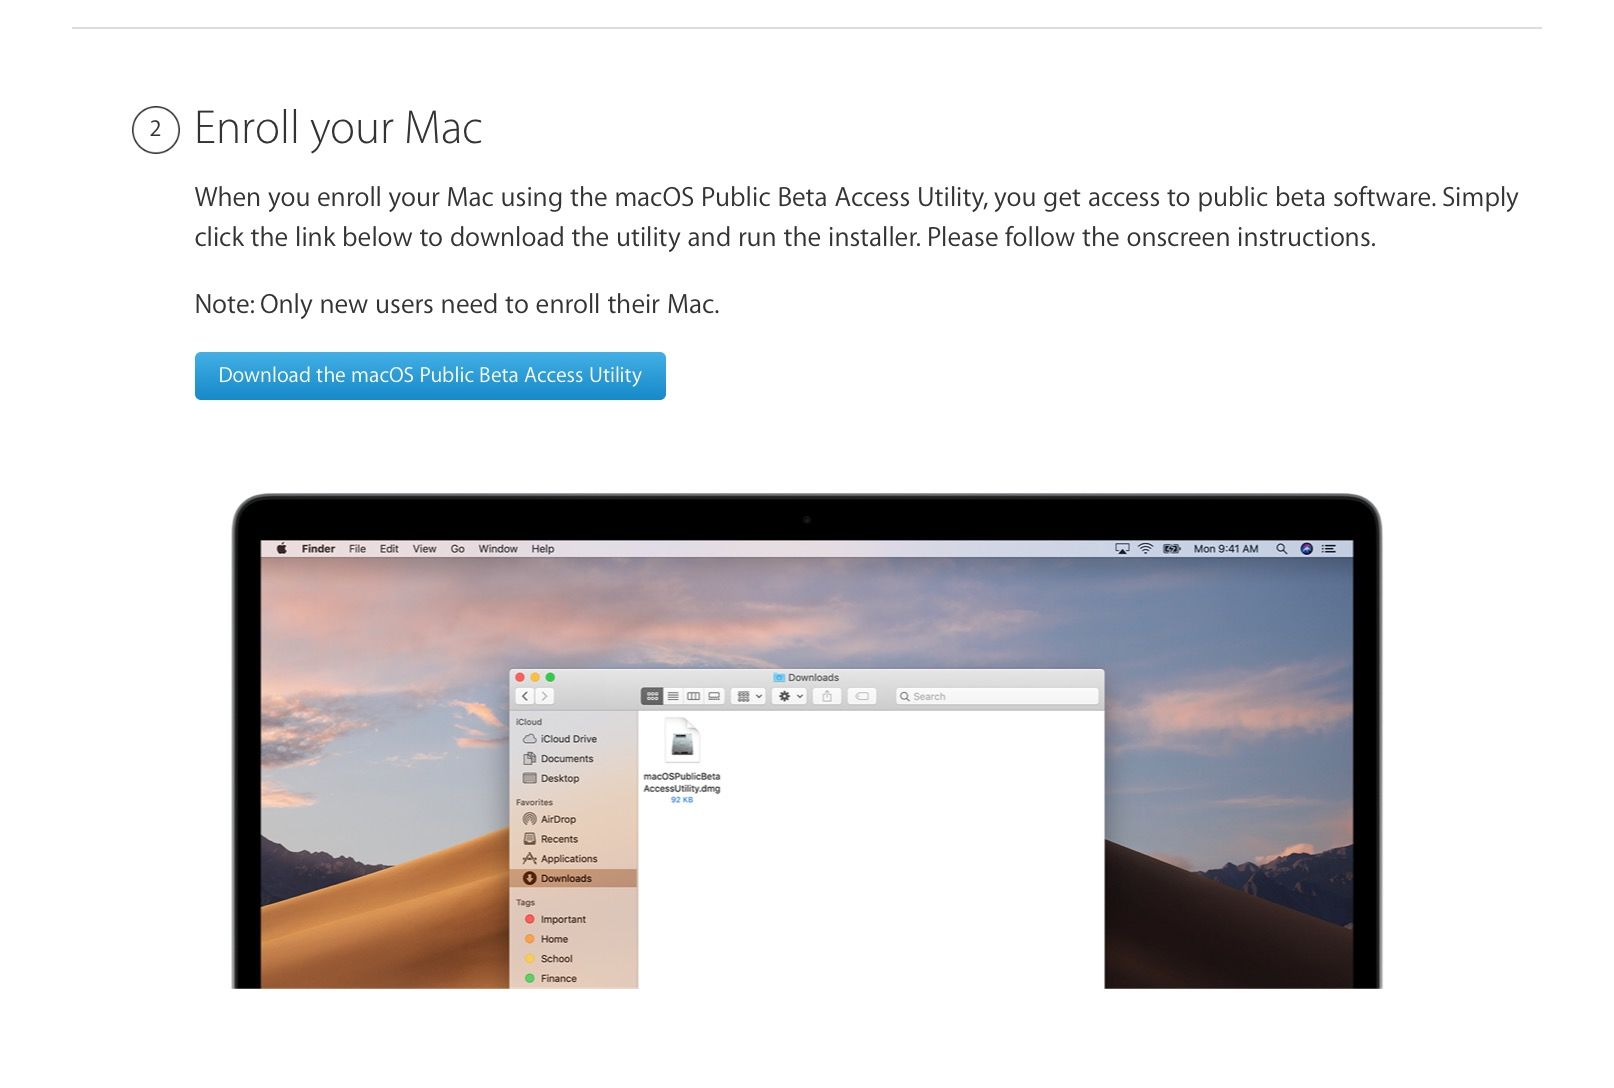This screenshot has height=1088, width=1614.
Task: Click the AirPlay display icon in menu bar
Action: pos(1122,549)
